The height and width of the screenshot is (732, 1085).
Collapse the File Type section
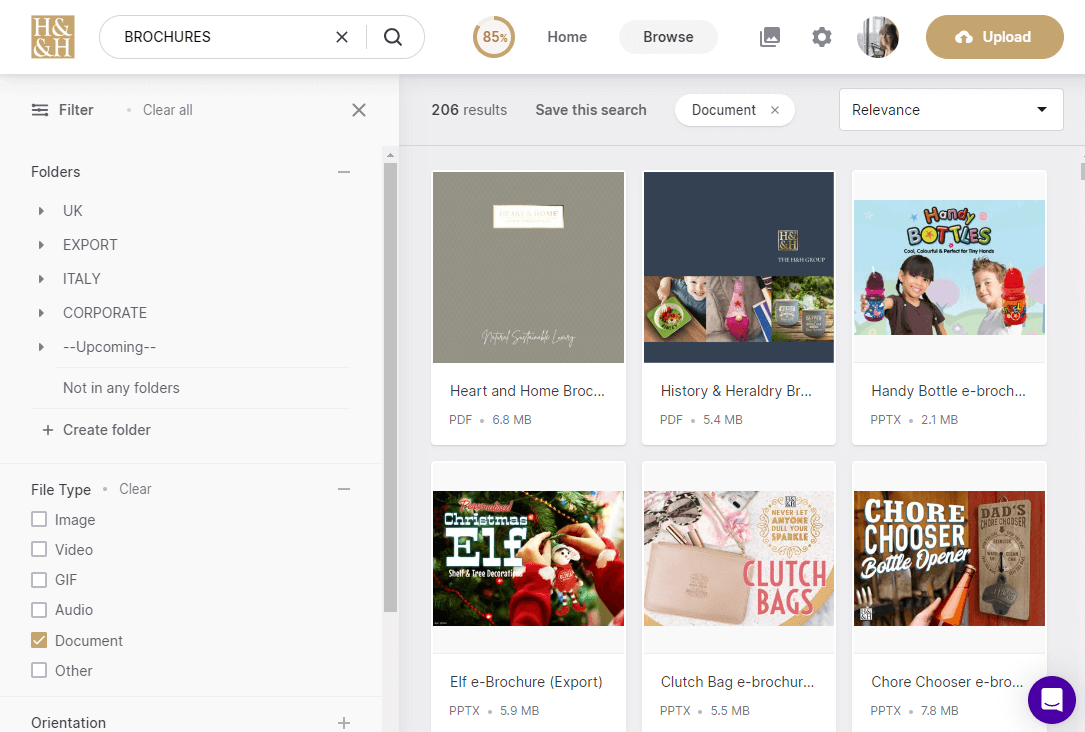click(x=344, y=489)
